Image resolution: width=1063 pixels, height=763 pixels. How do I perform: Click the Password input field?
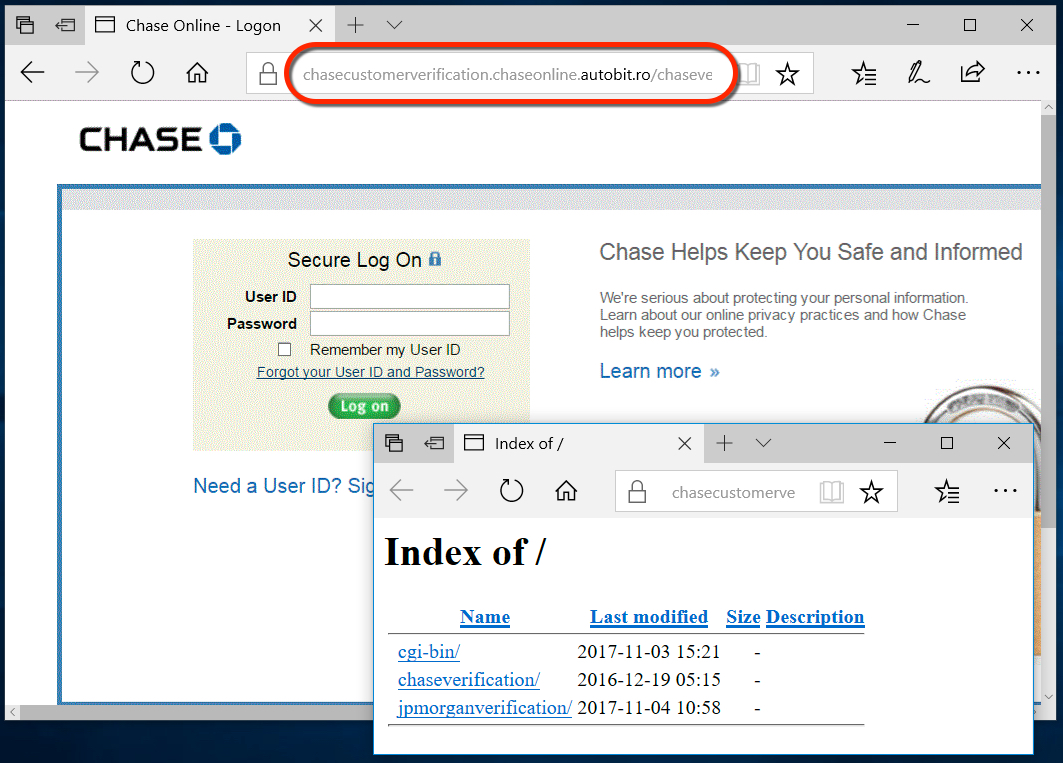coord(409,324)
